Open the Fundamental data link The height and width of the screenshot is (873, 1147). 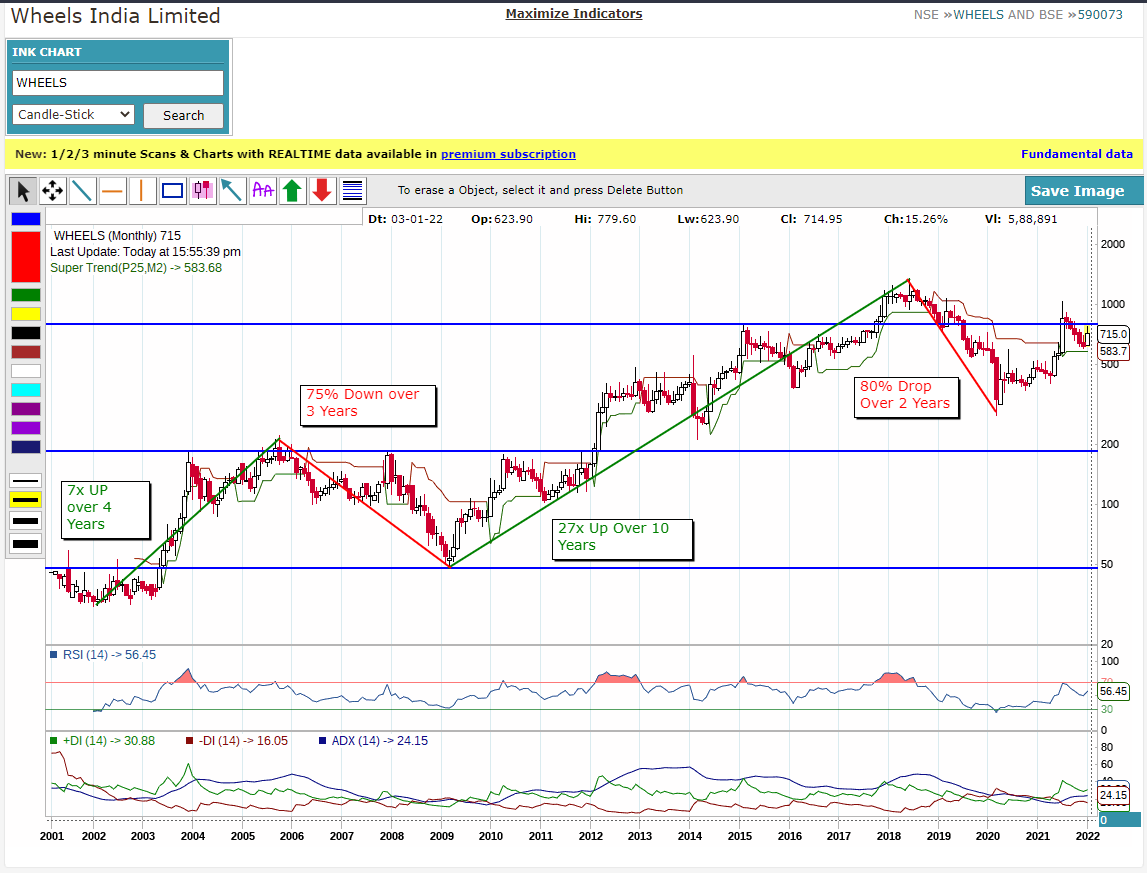click(x=1077, y=154)
